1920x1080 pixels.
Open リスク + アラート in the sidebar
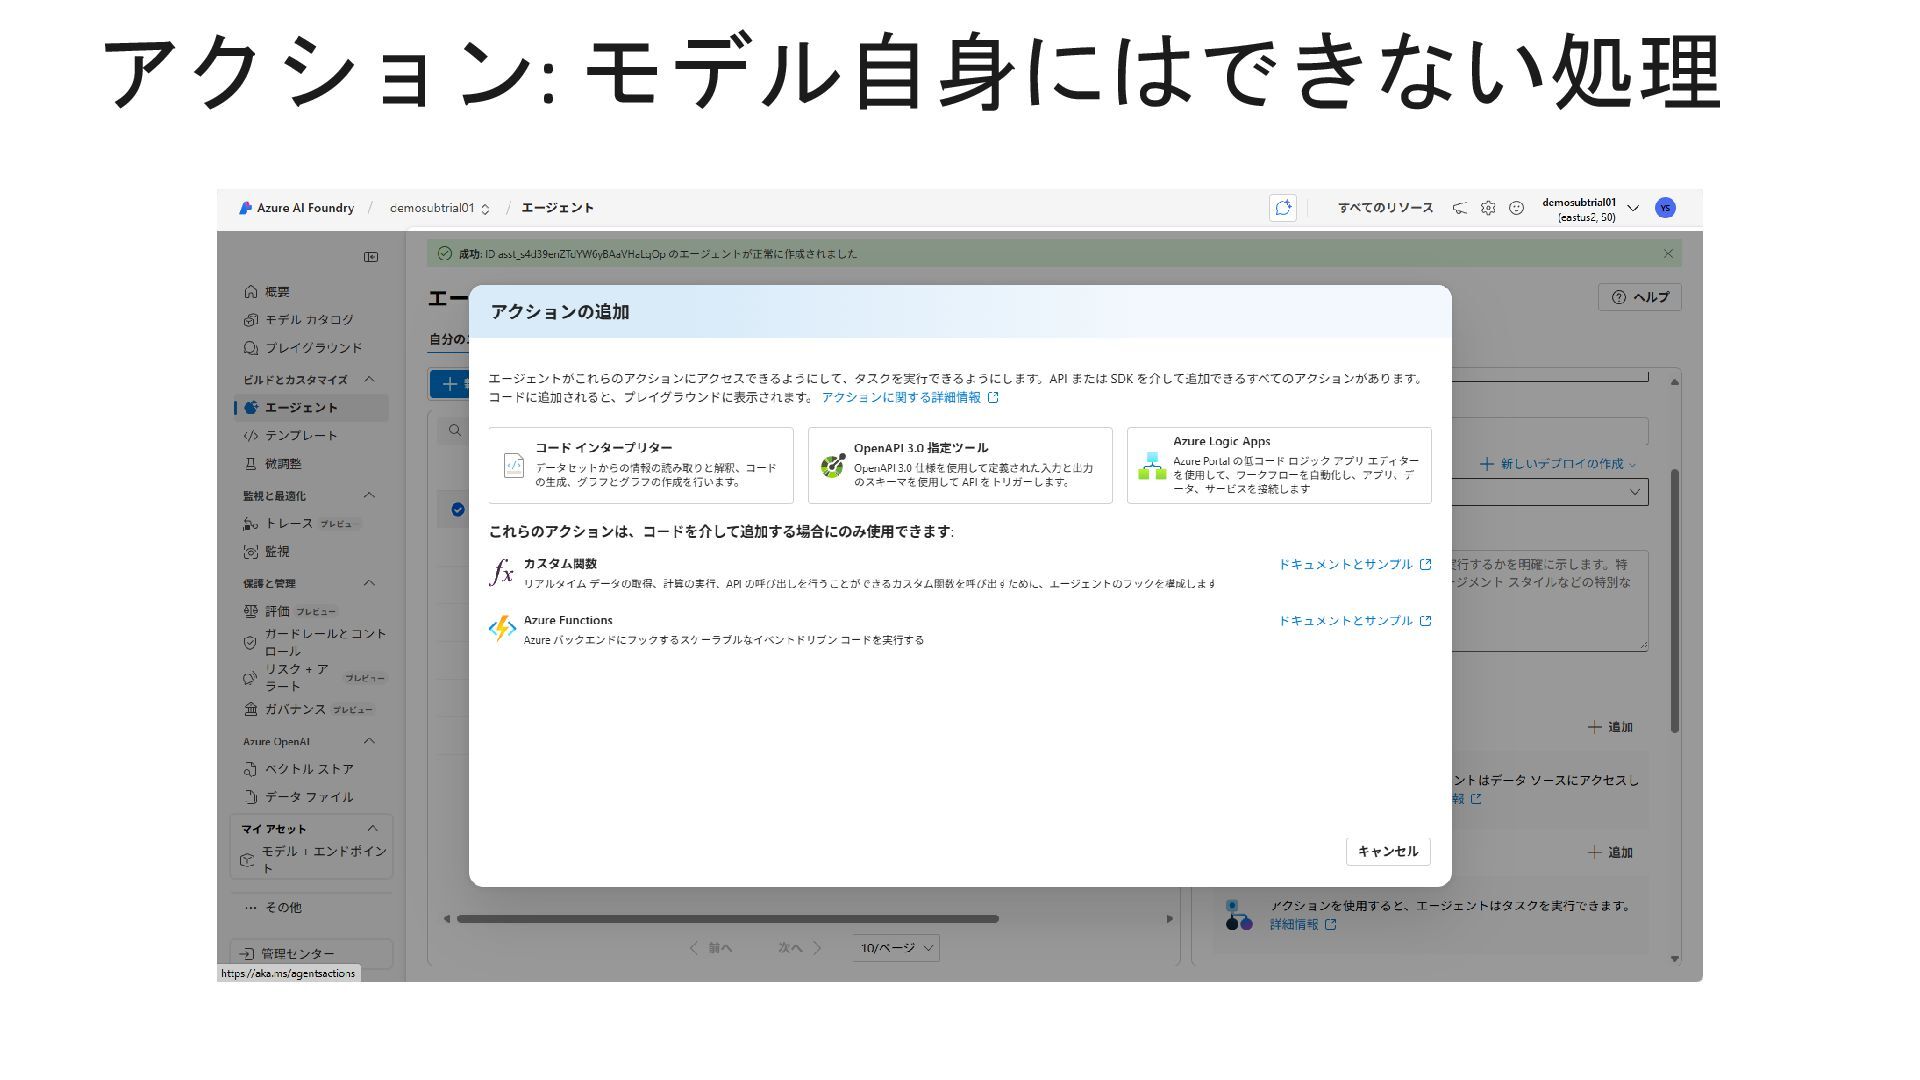tap(315, 677)
